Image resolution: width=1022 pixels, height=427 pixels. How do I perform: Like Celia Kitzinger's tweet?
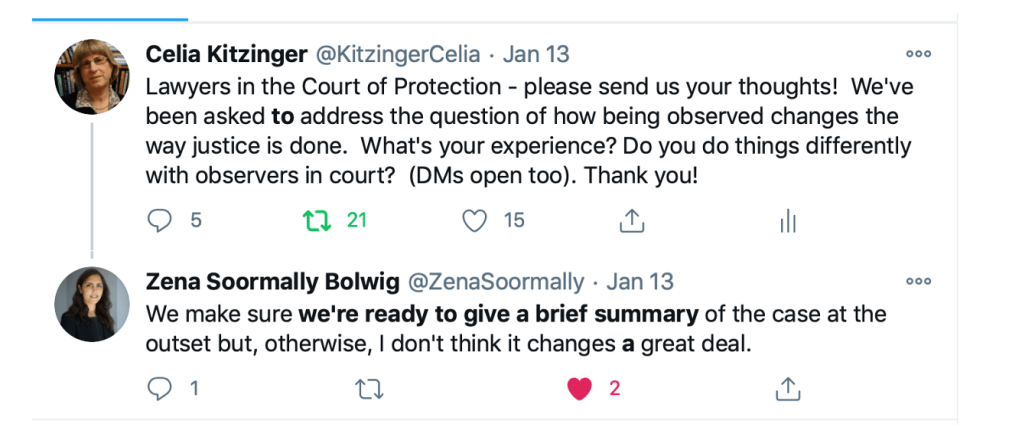click(475, 220)
